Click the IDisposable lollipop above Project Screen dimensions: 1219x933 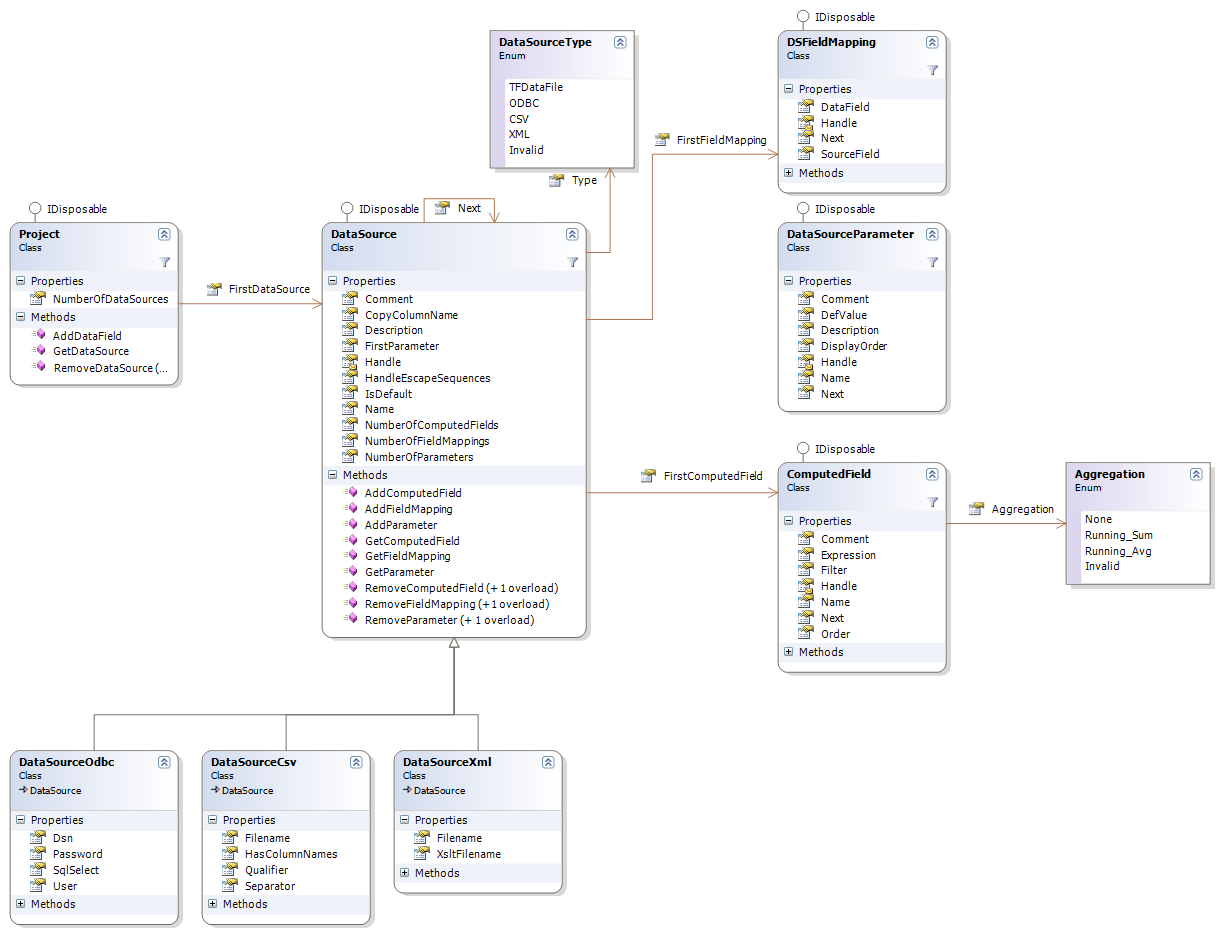click(36, 209)
